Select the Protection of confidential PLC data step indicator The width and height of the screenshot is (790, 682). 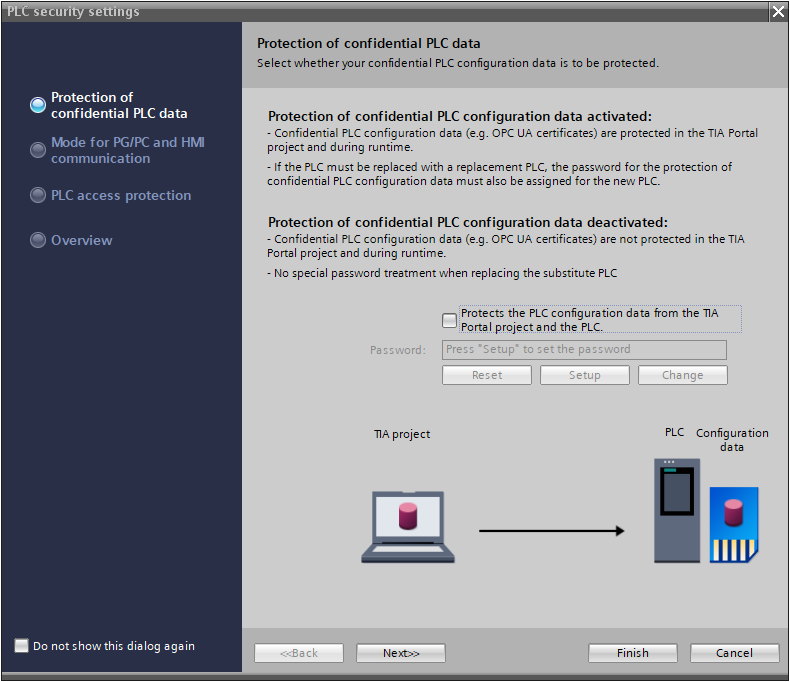pos(38,105)
